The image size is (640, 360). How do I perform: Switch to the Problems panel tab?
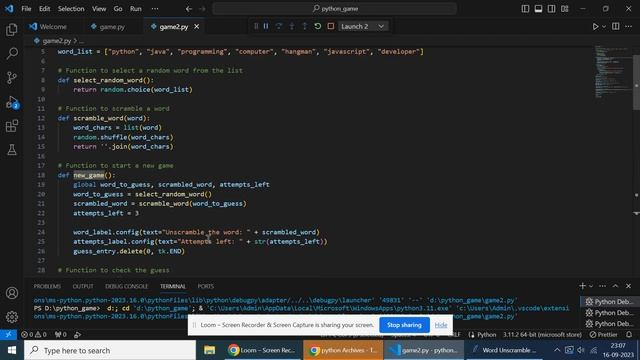47,286
